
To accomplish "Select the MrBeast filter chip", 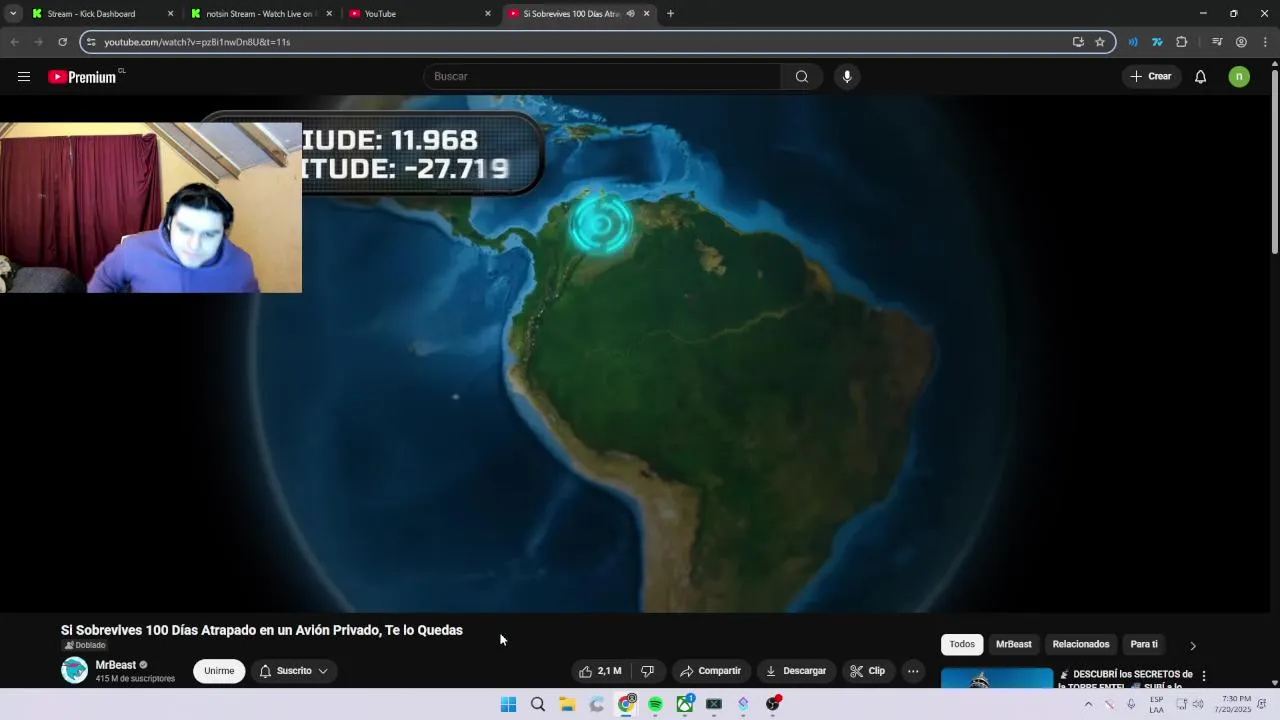I will coord(1013,644).
